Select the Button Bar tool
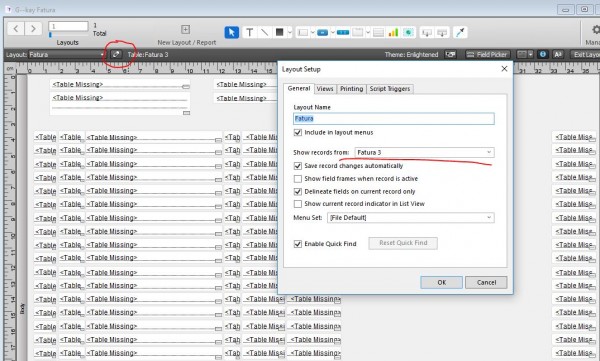The width and height of the screenshot is (600, 361). click(x=343, y=33)
